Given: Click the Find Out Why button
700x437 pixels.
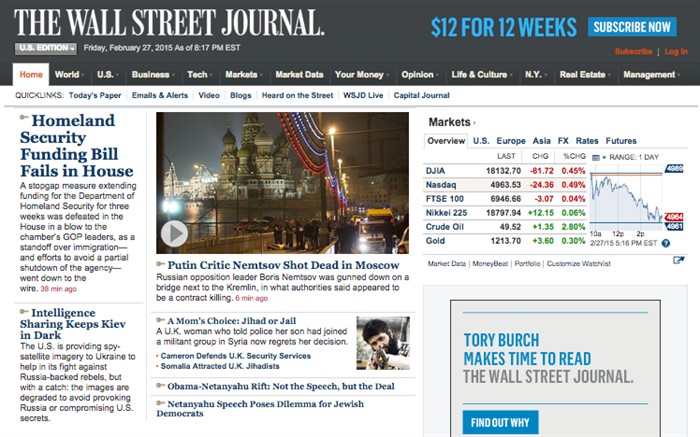Looking at the screenshot, I should pyautogui.click(x=500, y=422).
